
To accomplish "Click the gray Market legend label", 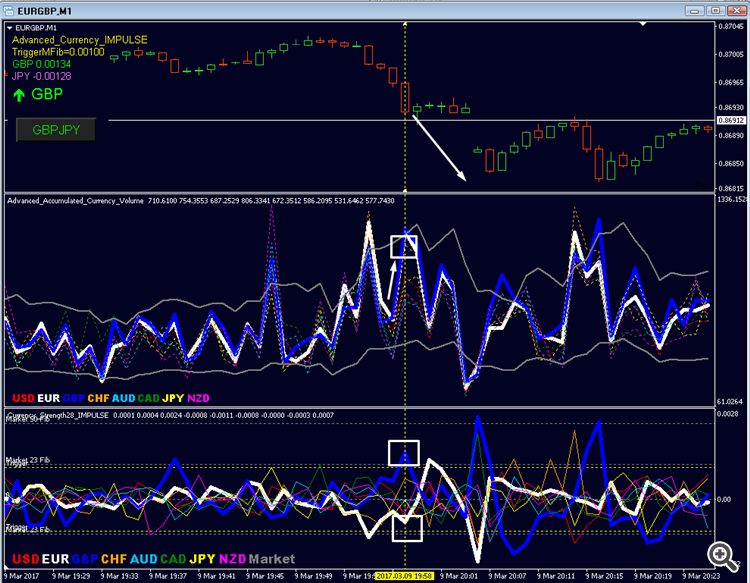I will [272, 559].
